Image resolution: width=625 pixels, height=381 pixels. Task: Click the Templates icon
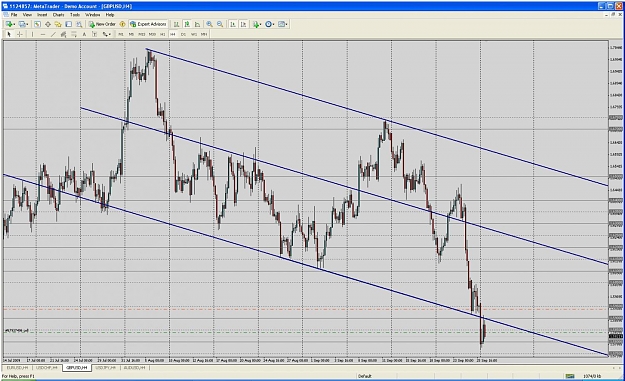pyautogui.click(x=281, y=24)
